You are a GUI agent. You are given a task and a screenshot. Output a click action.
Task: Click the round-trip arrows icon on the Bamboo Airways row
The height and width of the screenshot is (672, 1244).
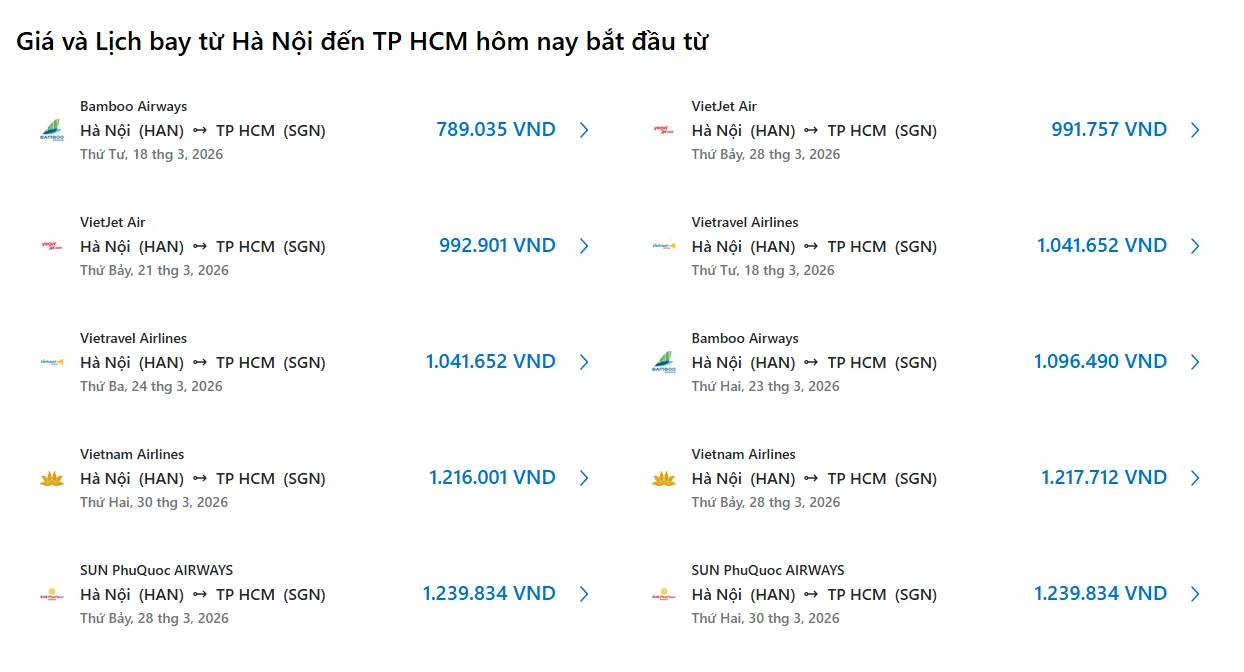point(201,130)
